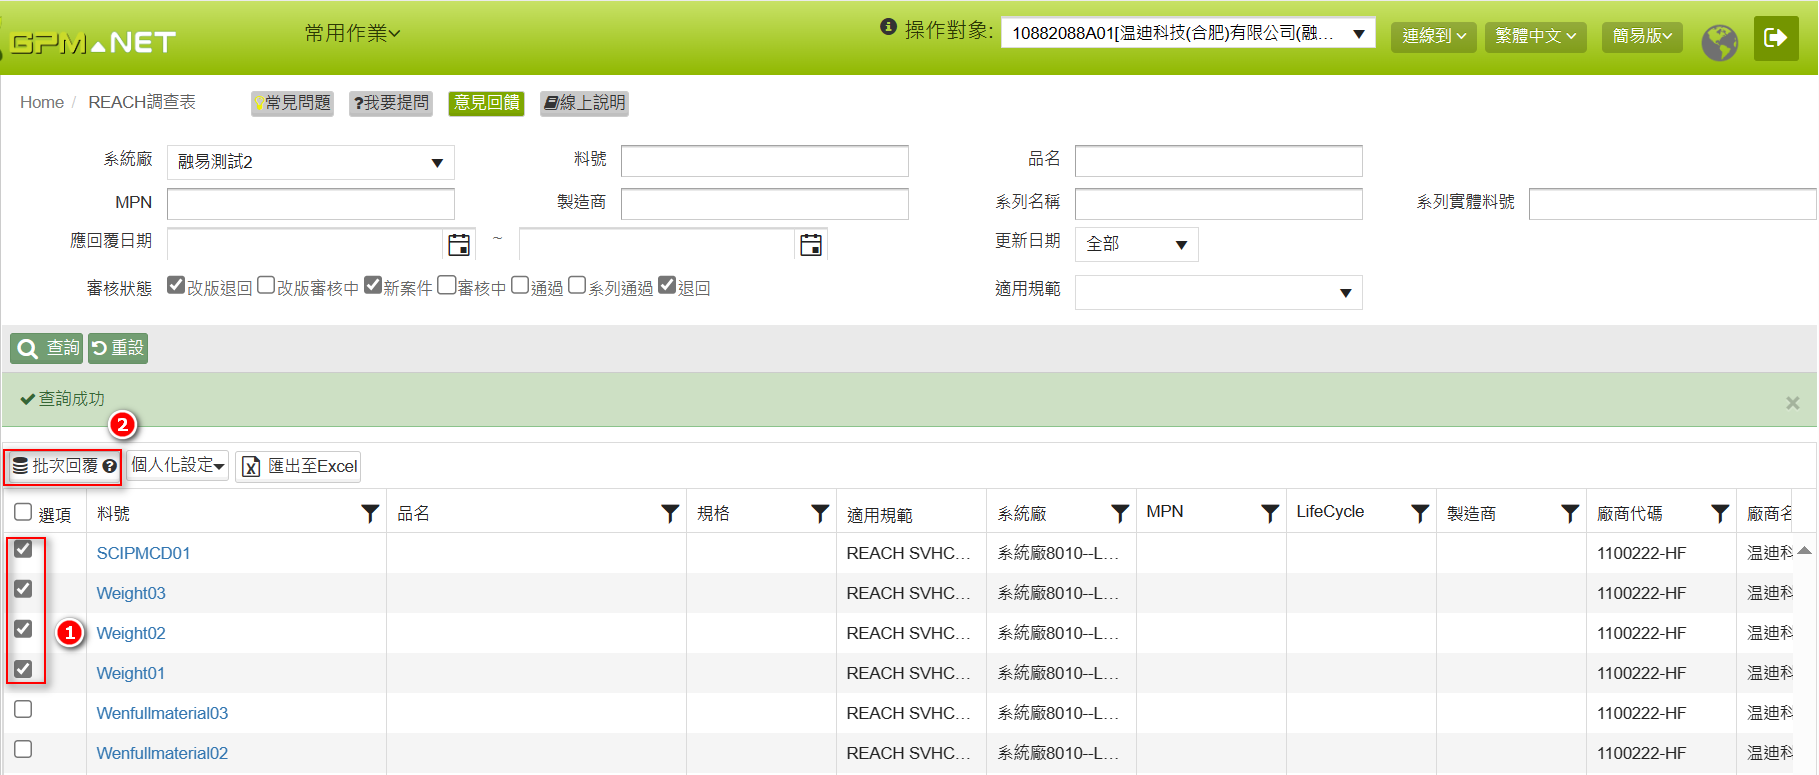Open the Wenfullmaterial03 part link

tap(162, 713)
